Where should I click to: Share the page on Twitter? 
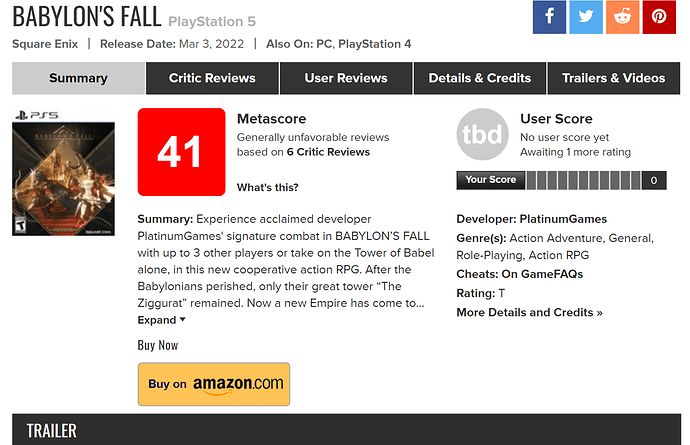coord(587,18)
